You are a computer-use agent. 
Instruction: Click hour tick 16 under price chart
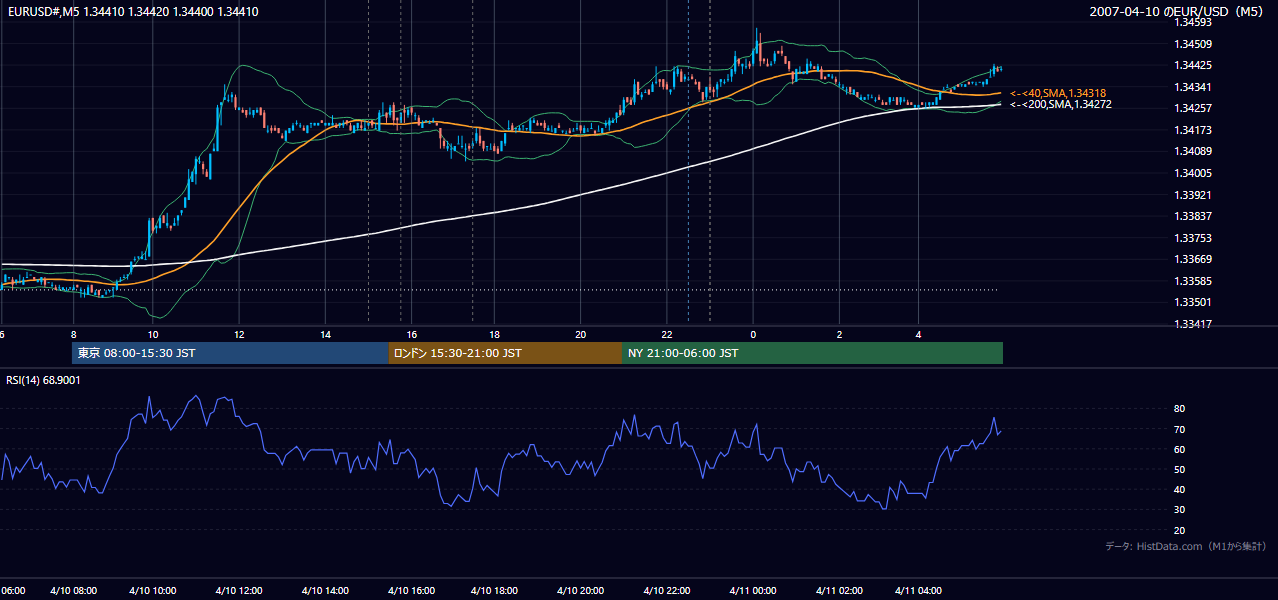410,335
